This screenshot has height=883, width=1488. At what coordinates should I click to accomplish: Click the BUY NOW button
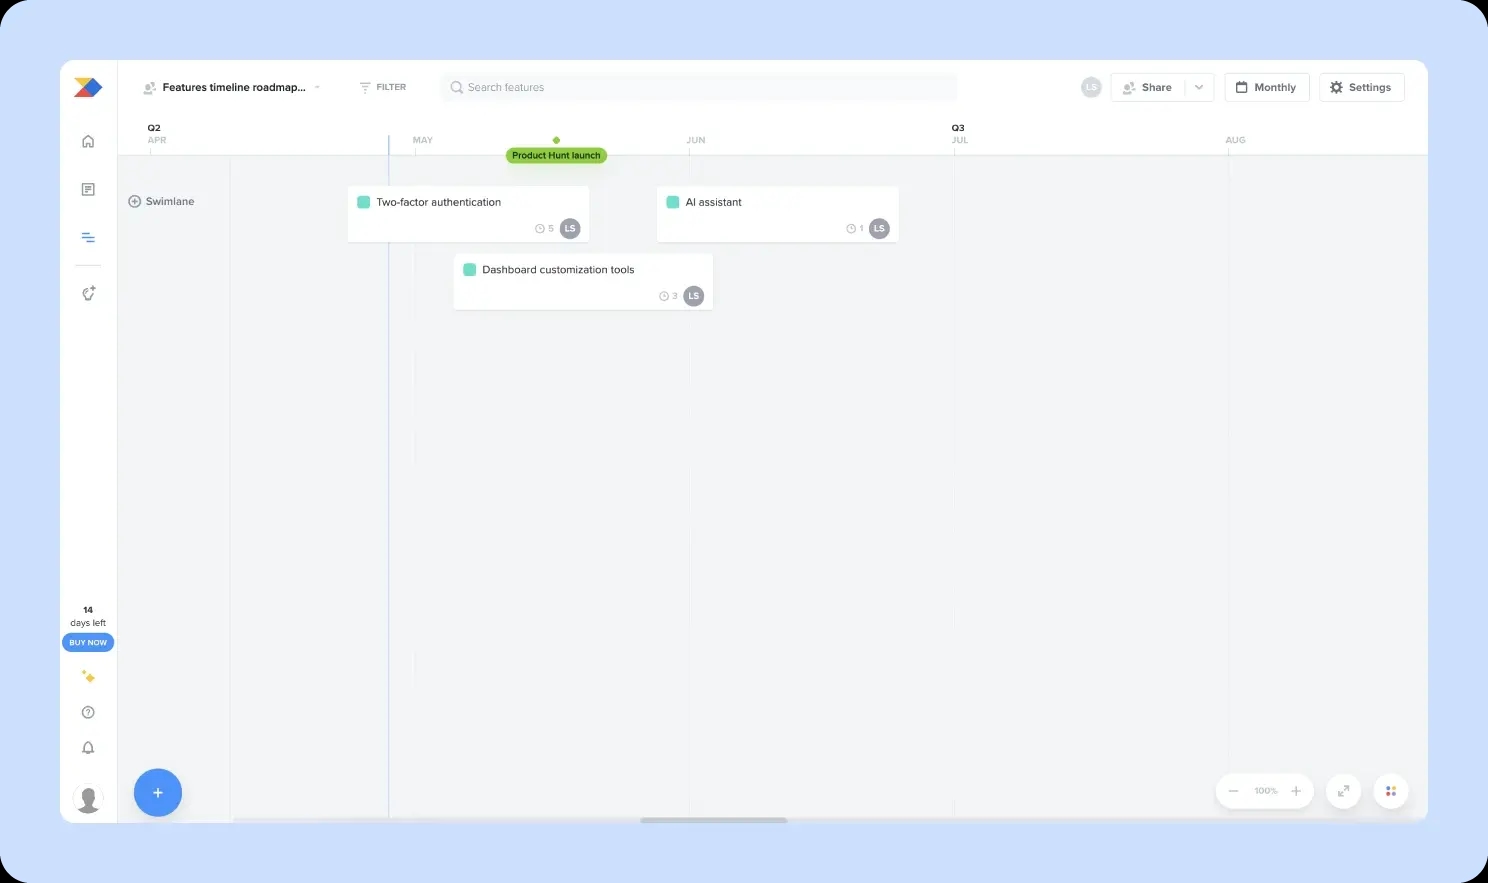pyautogui.click(x=88, y=642)
